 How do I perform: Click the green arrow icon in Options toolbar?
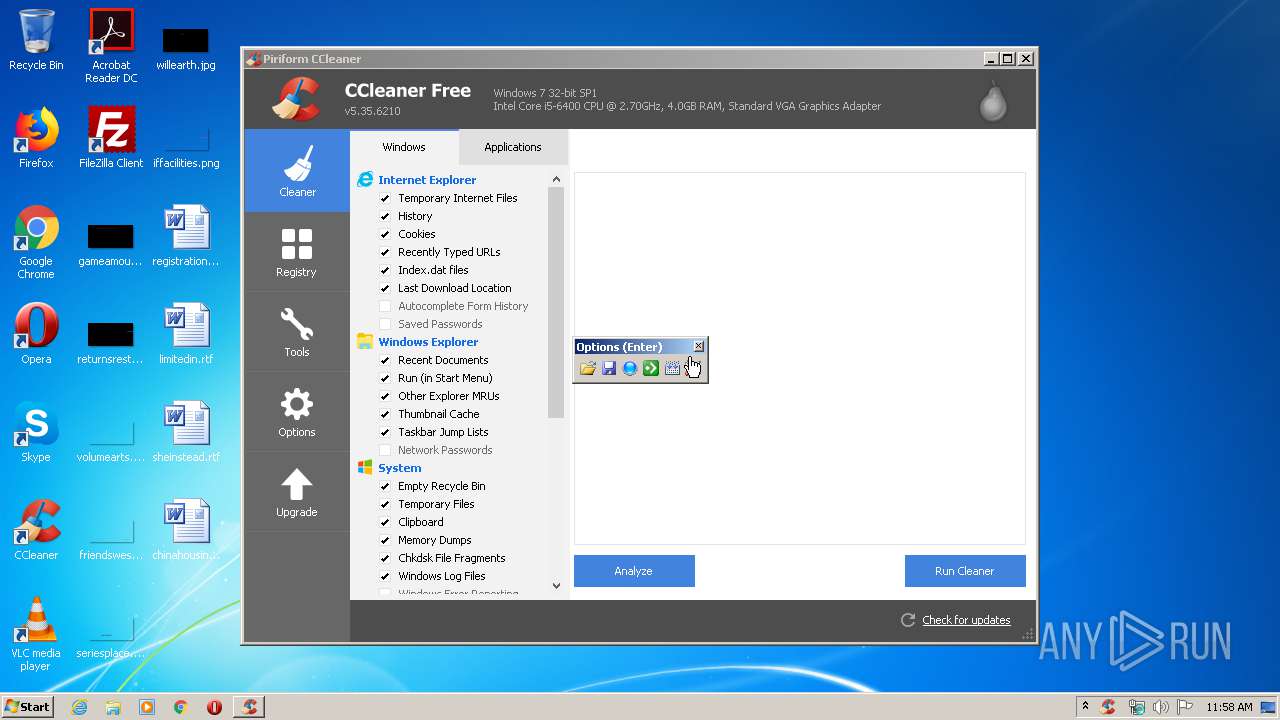(x=651, y=369)
